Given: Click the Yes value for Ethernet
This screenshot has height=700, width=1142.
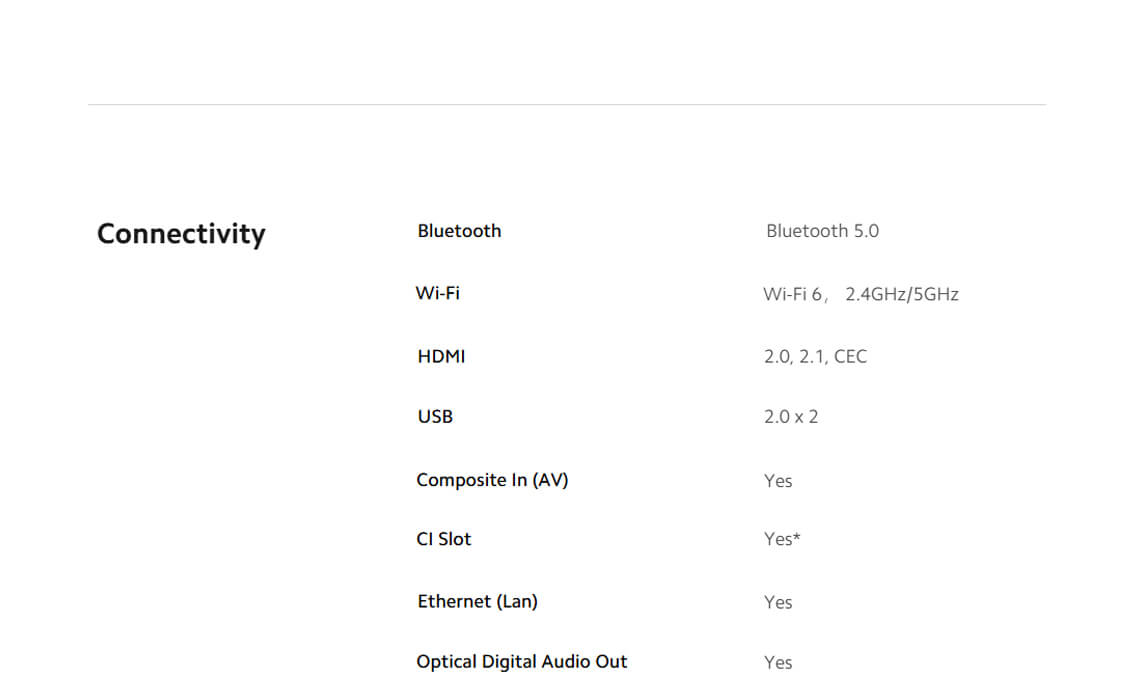Looking at the screenshot, I should coord(778,602).
